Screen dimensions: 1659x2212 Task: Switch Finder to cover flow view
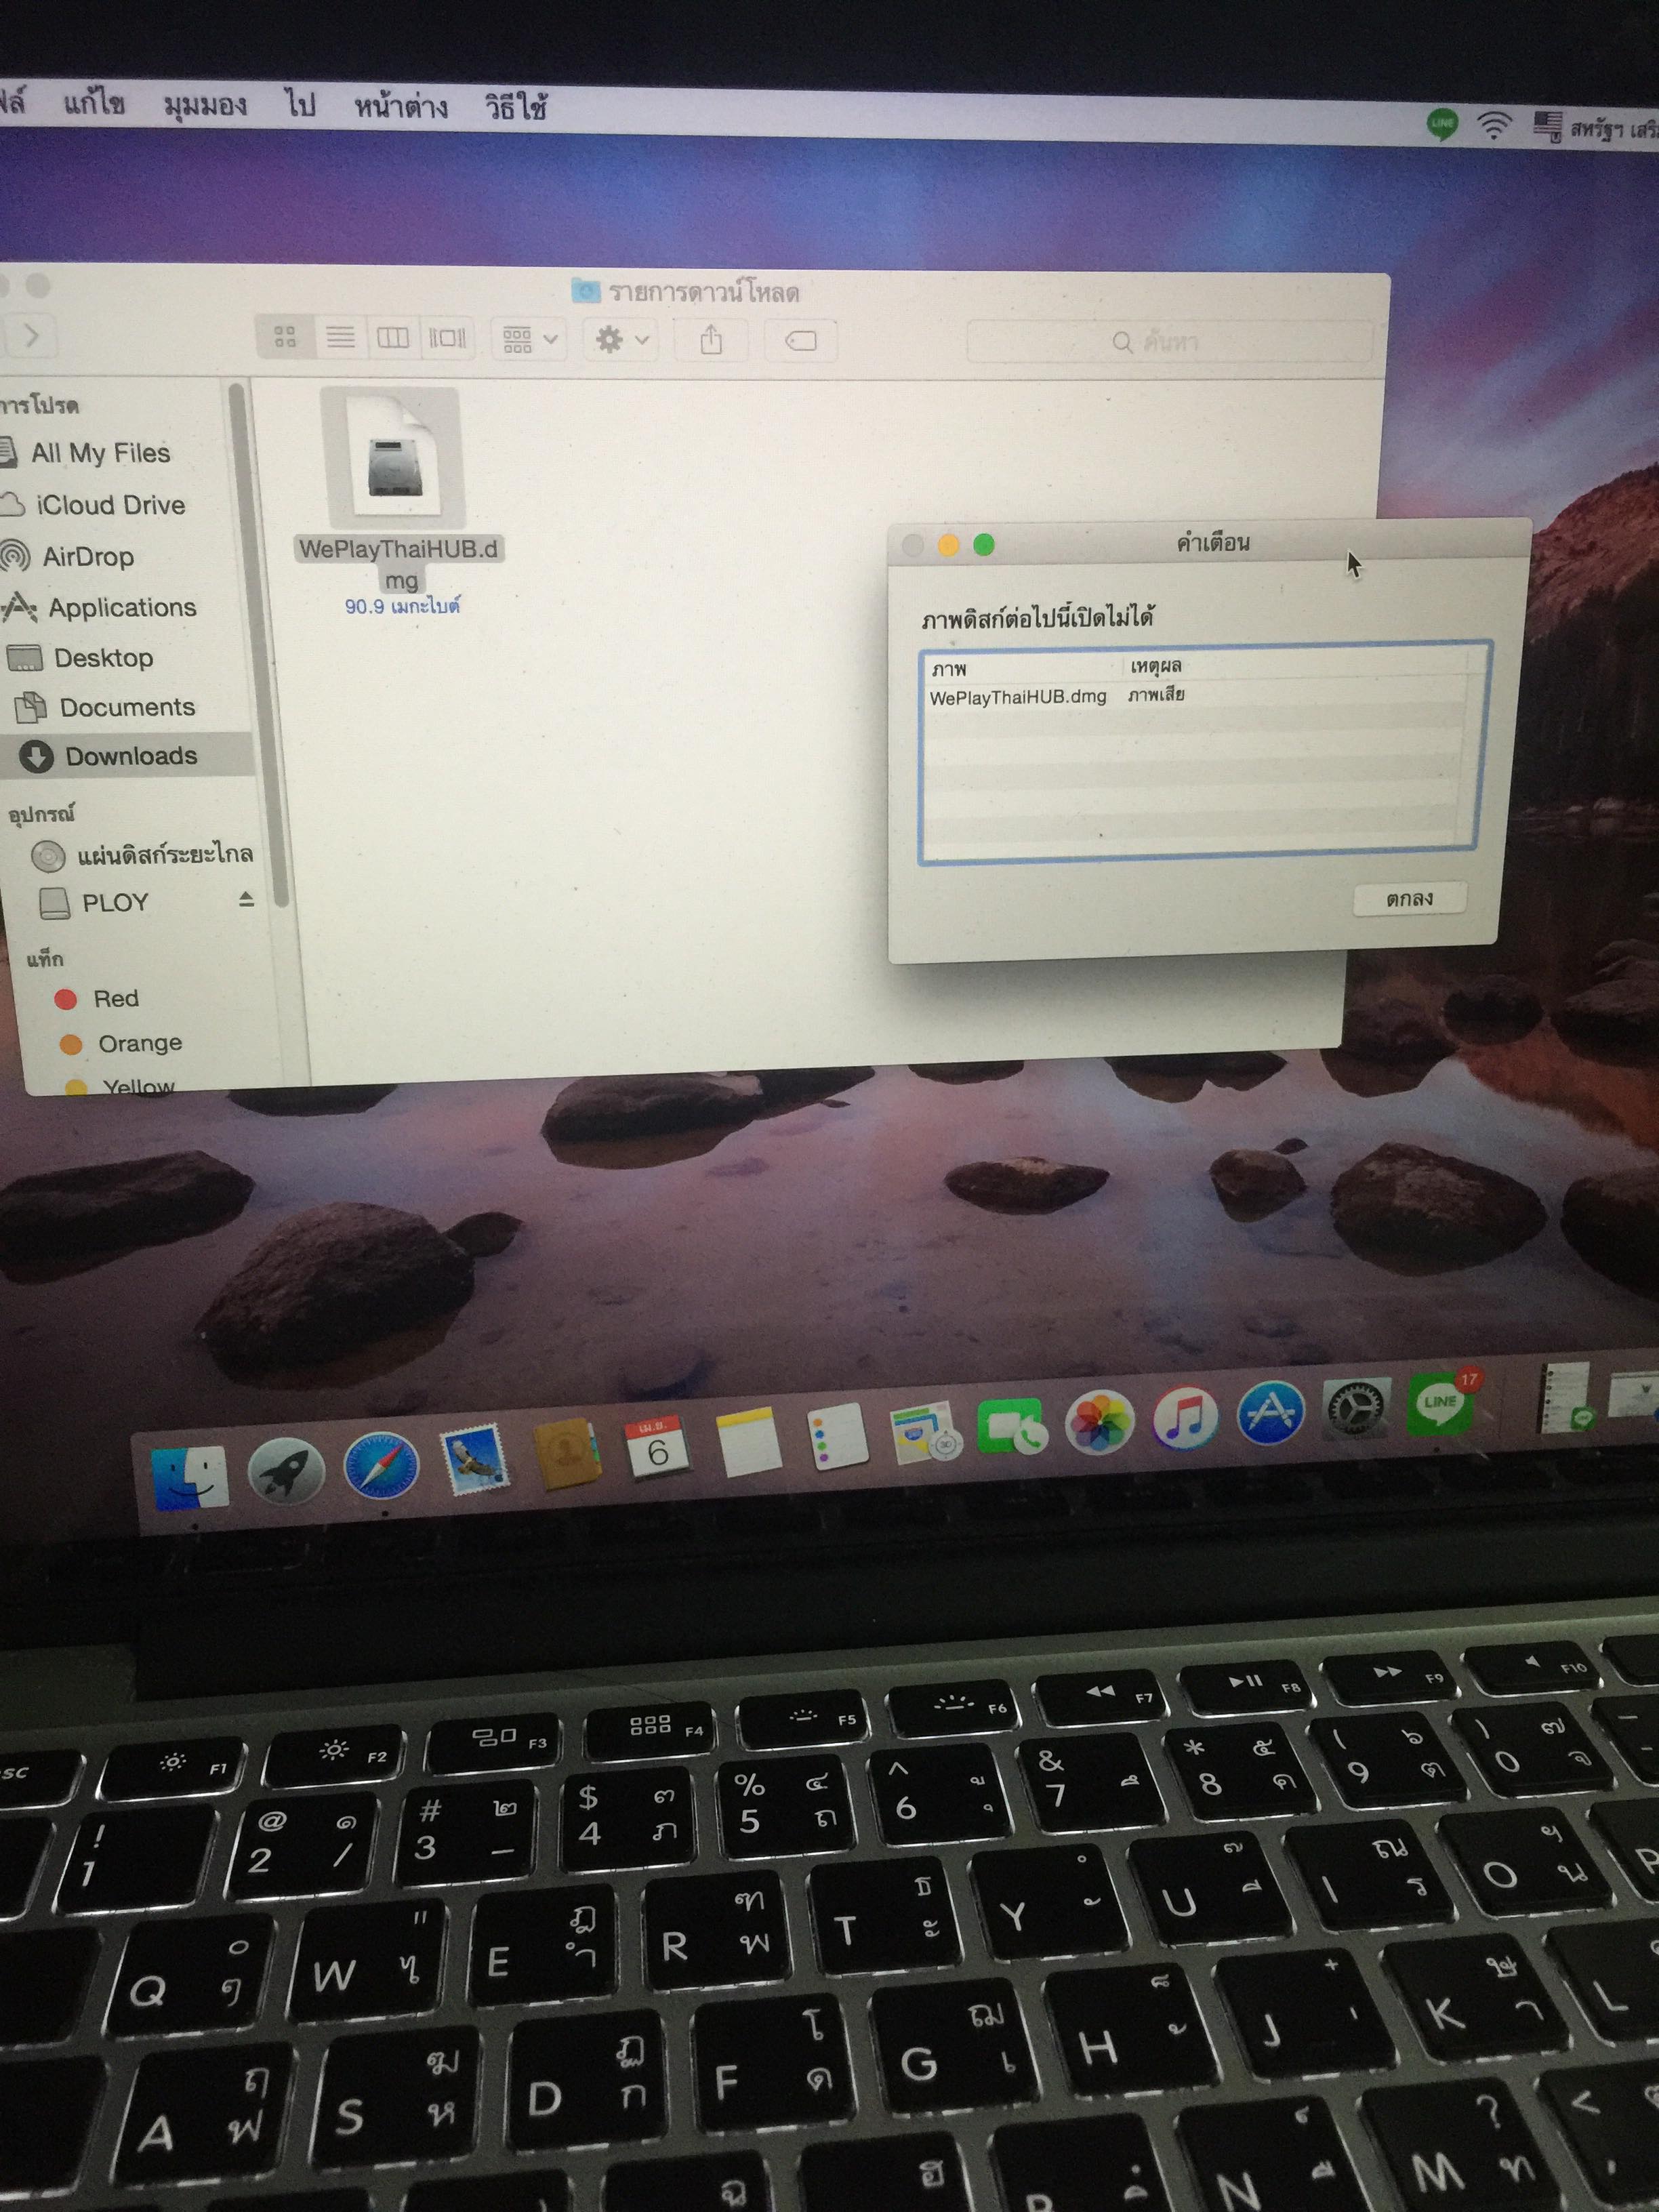447,338
